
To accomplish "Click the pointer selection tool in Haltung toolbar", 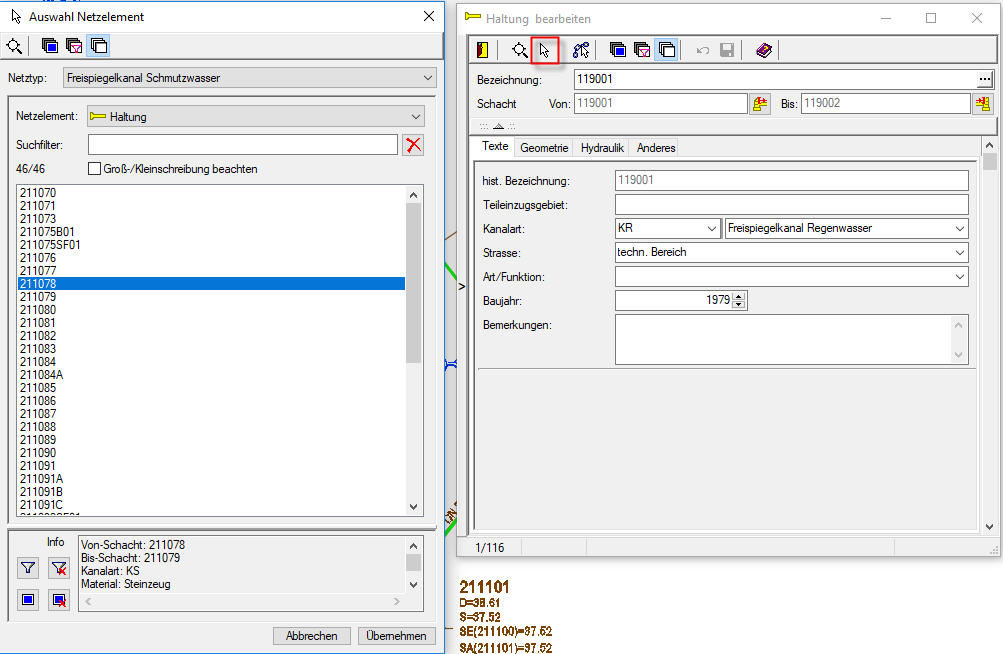I will pyautogui.click(x=545, y=50).
